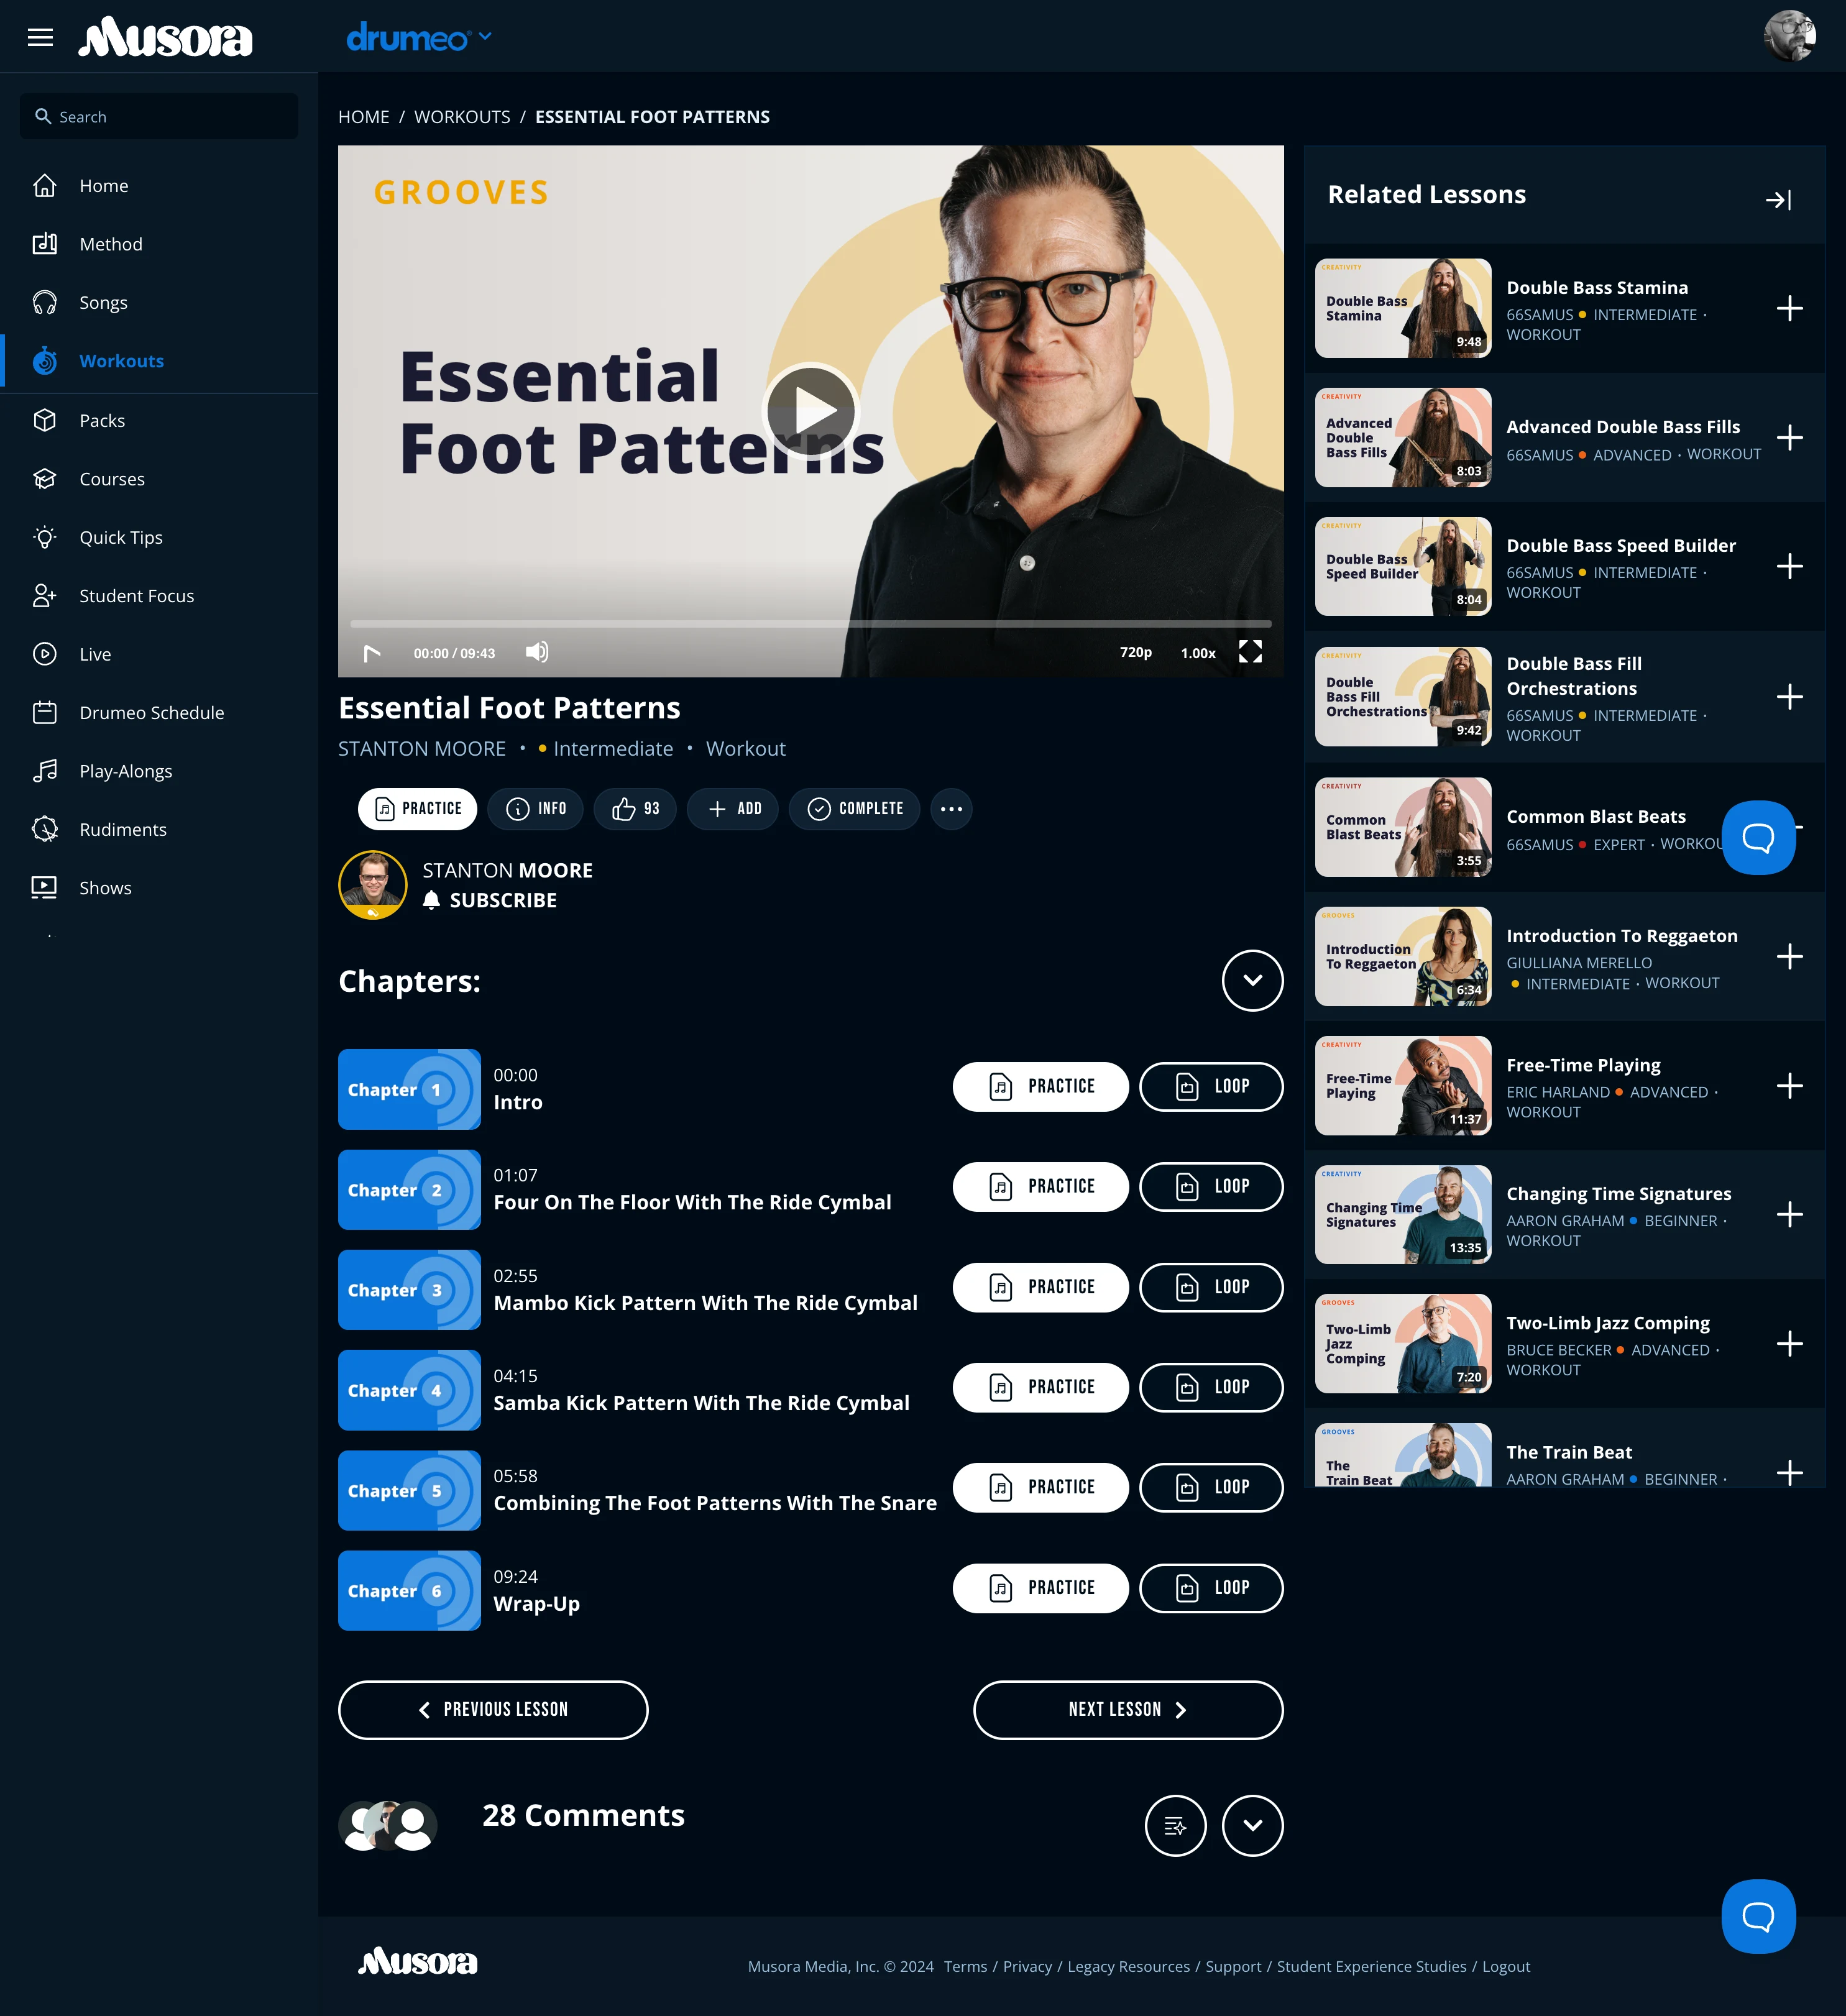Open the user profile avatar
Viewport: 1846px width, 2016px height.
[x=1789, y=37]
